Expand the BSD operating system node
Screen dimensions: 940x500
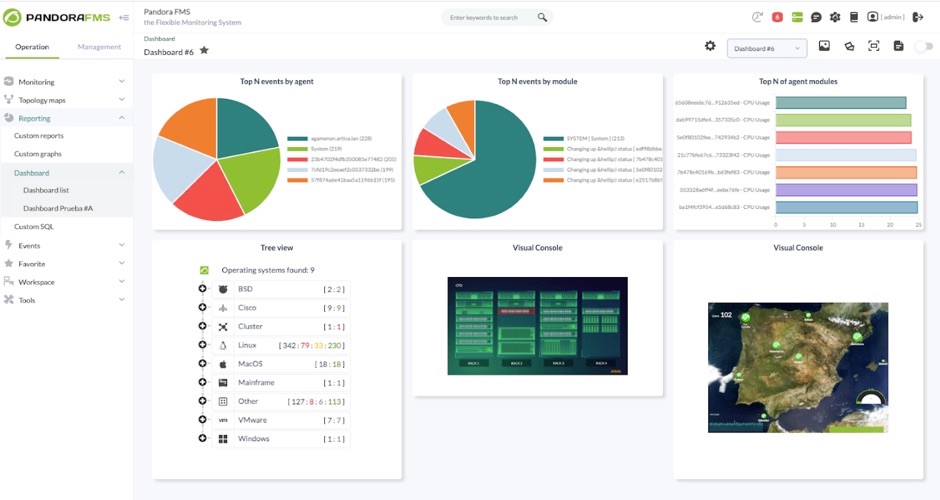(203, 288)
